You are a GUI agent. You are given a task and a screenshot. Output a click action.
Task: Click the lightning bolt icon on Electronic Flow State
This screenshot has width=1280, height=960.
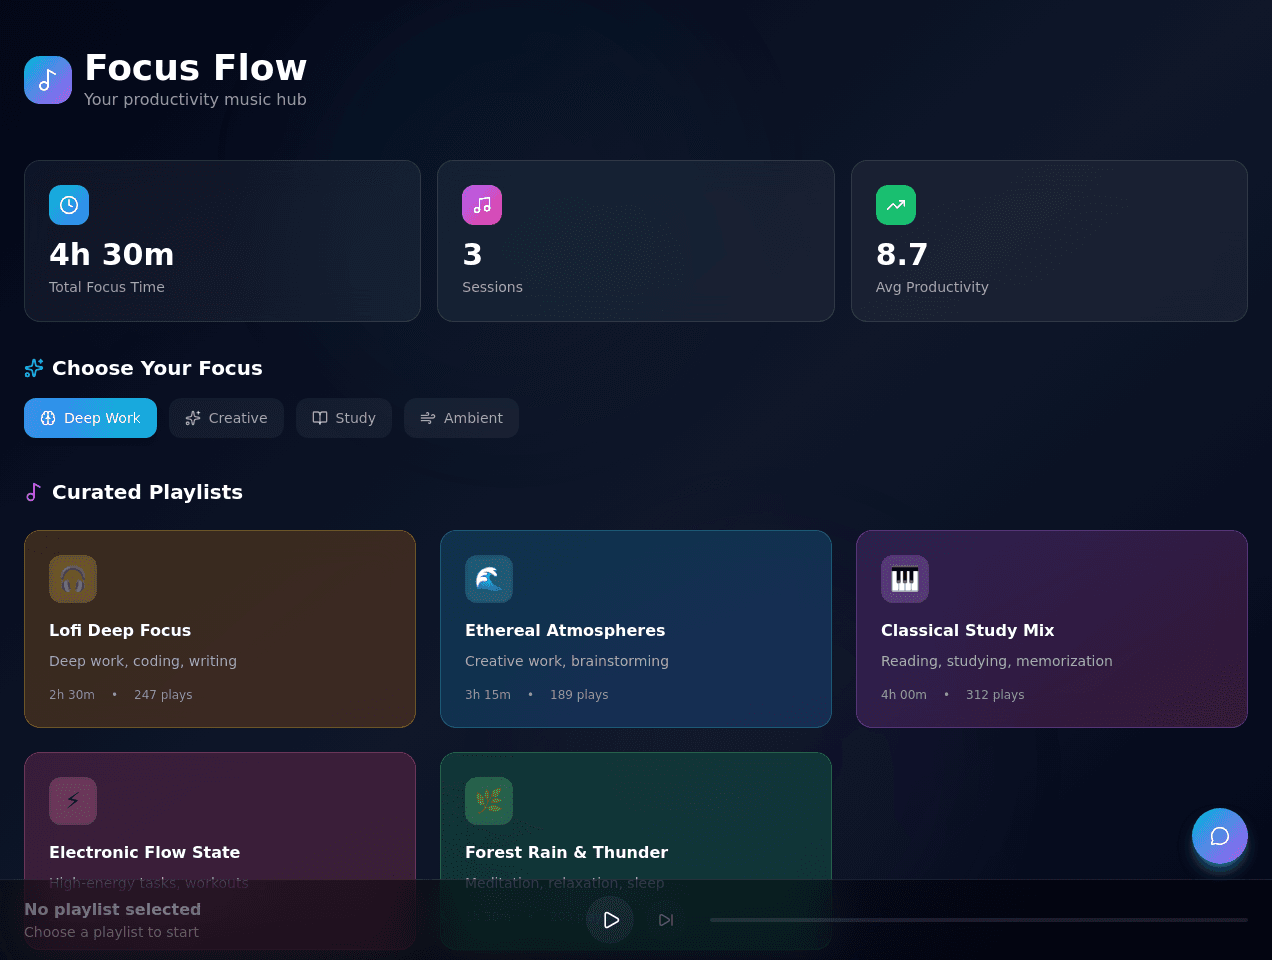point(73,801)
